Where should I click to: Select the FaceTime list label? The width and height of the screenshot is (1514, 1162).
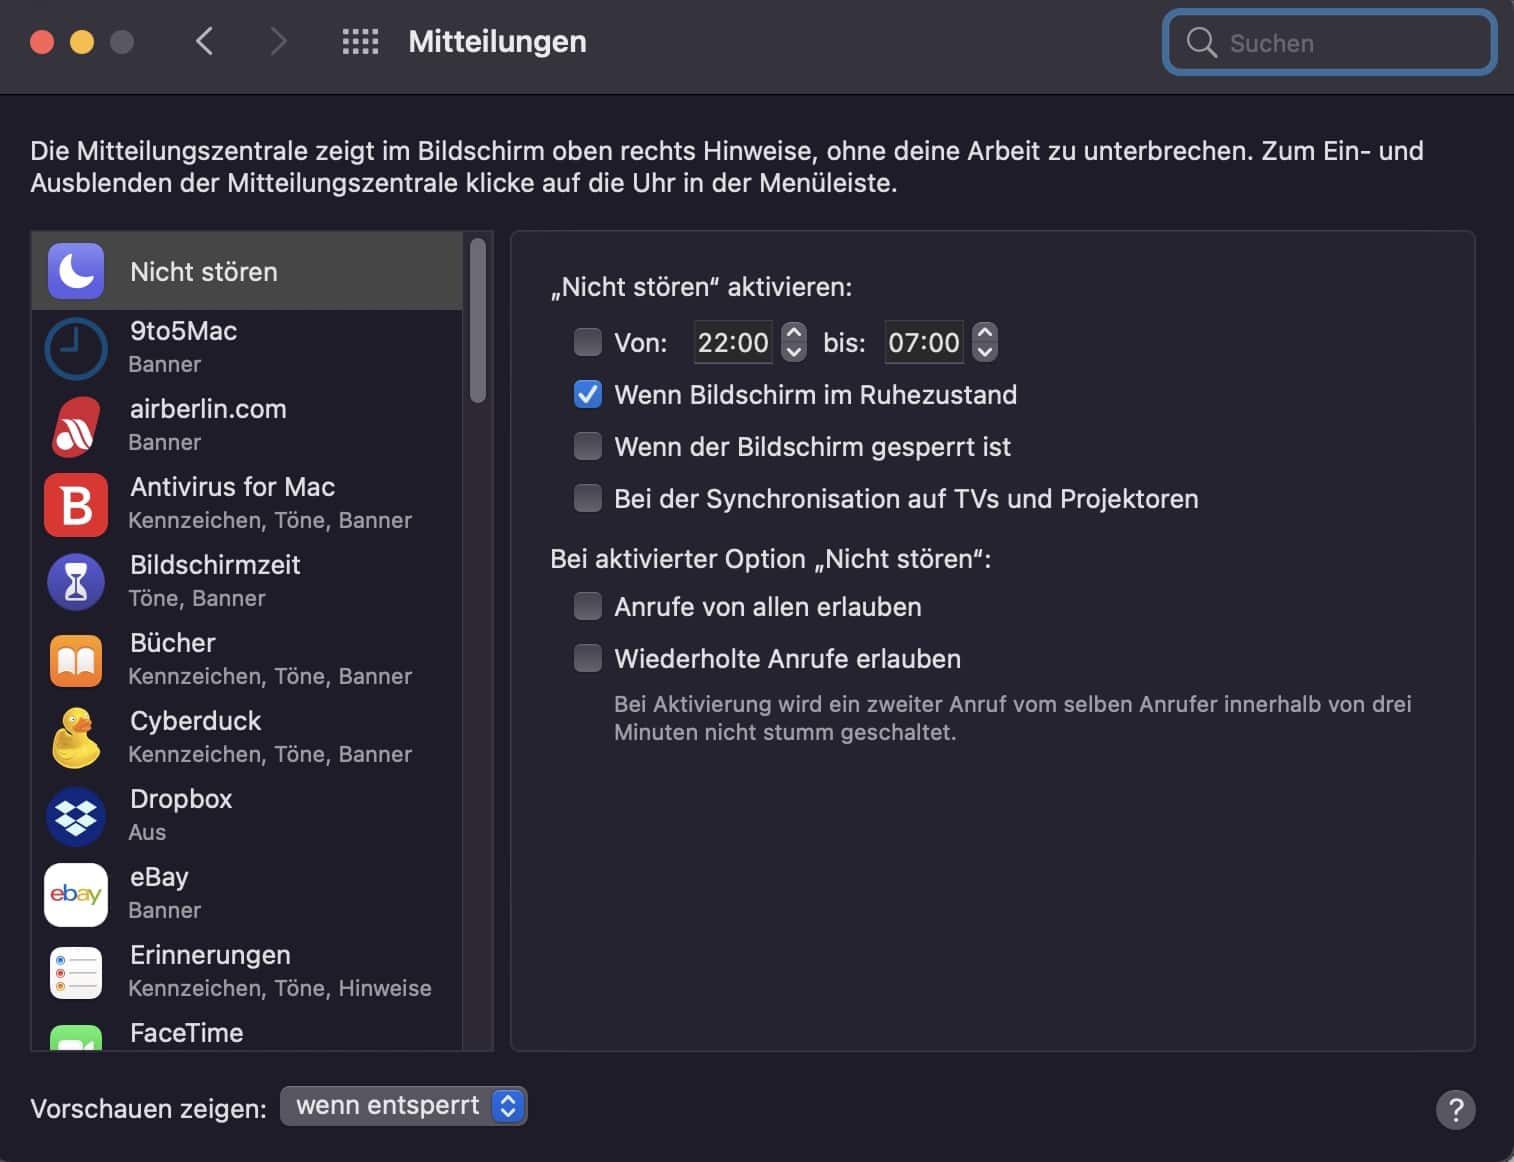(x=187, y=1033)
